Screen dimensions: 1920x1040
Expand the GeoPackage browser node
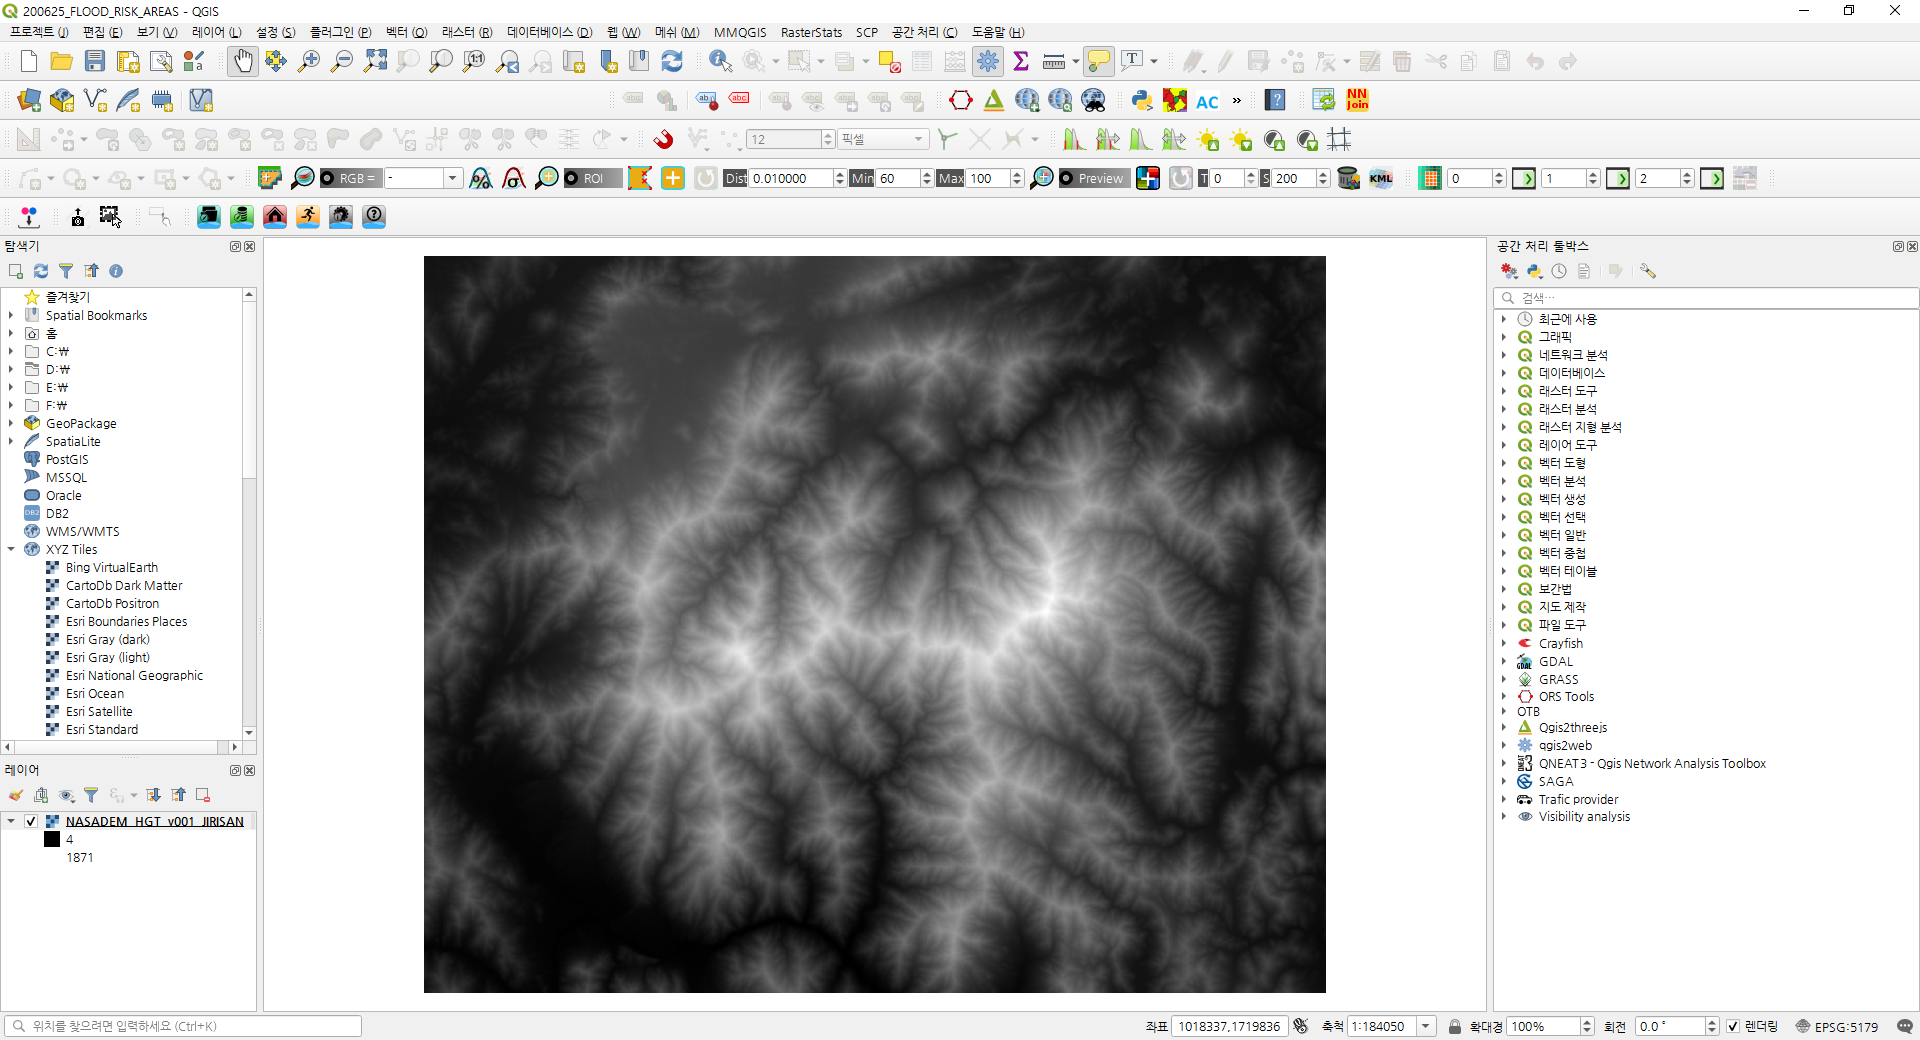(11, 423)
